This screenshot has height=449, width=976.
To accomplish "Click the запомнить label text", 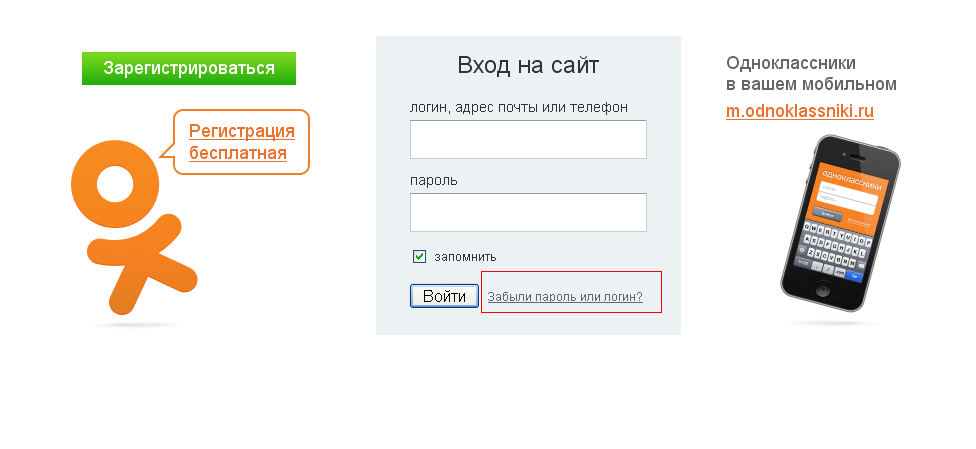I will click(x=465, y=257).
